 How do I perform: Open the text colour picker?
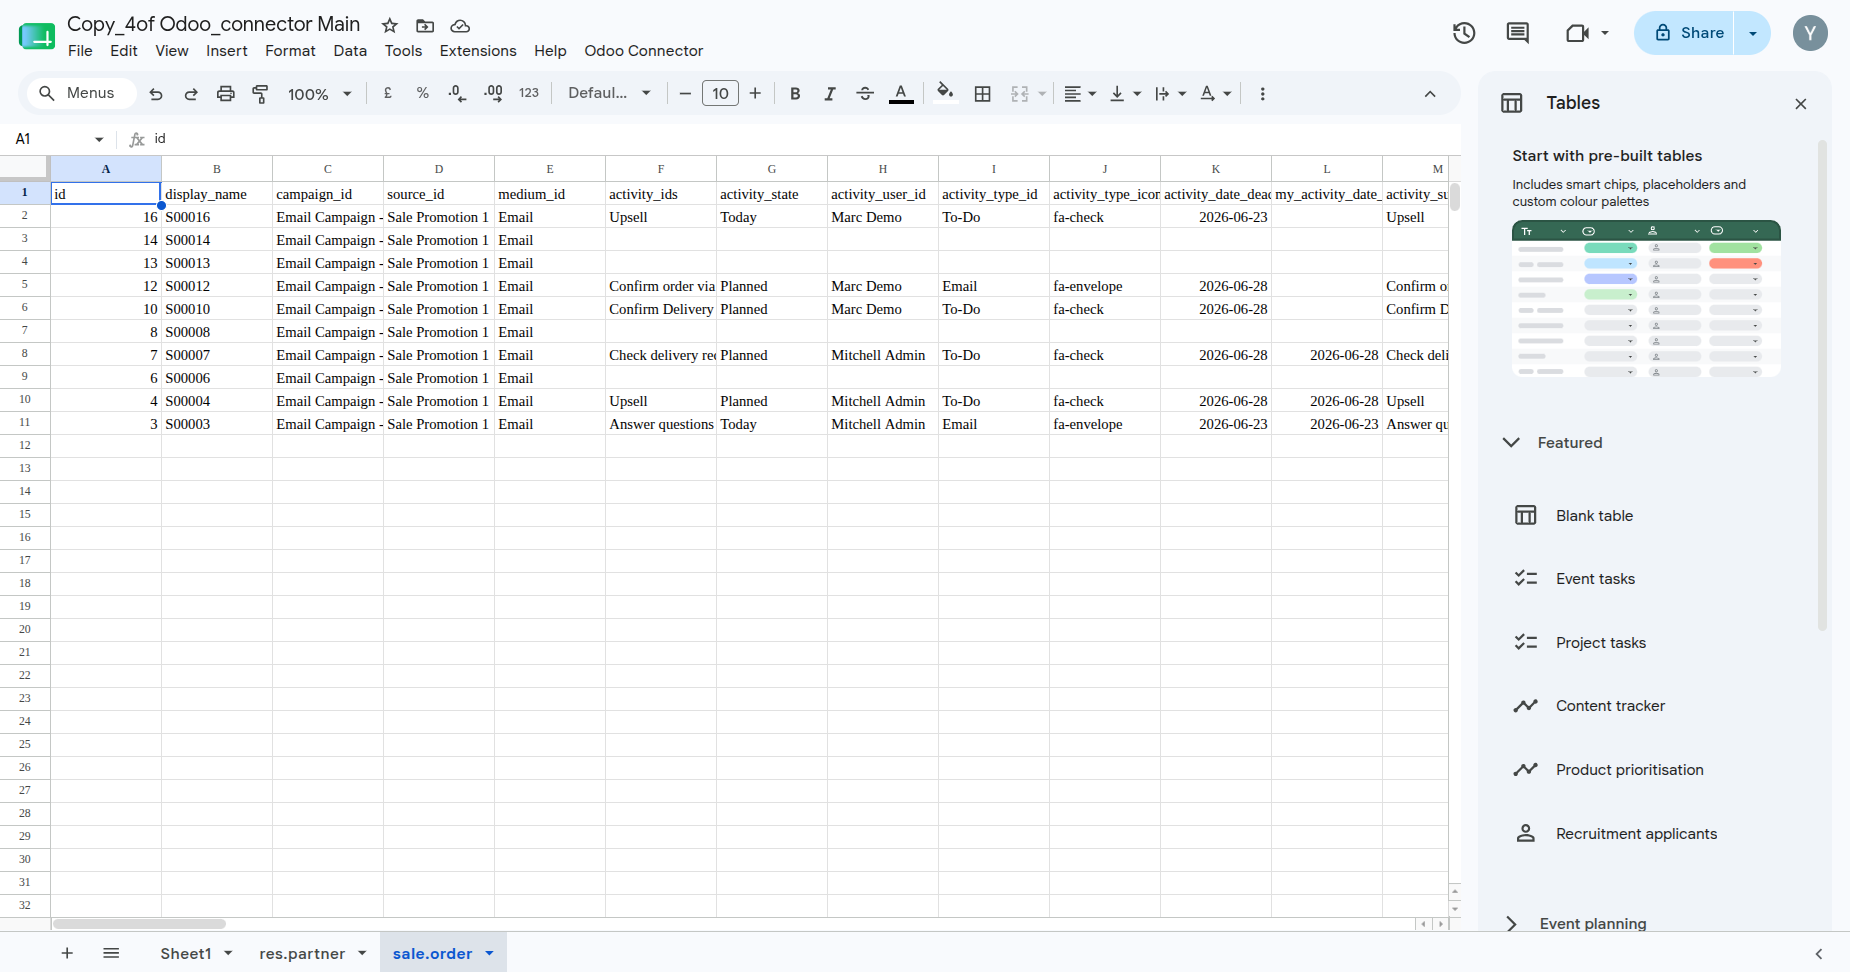point(901,93)
